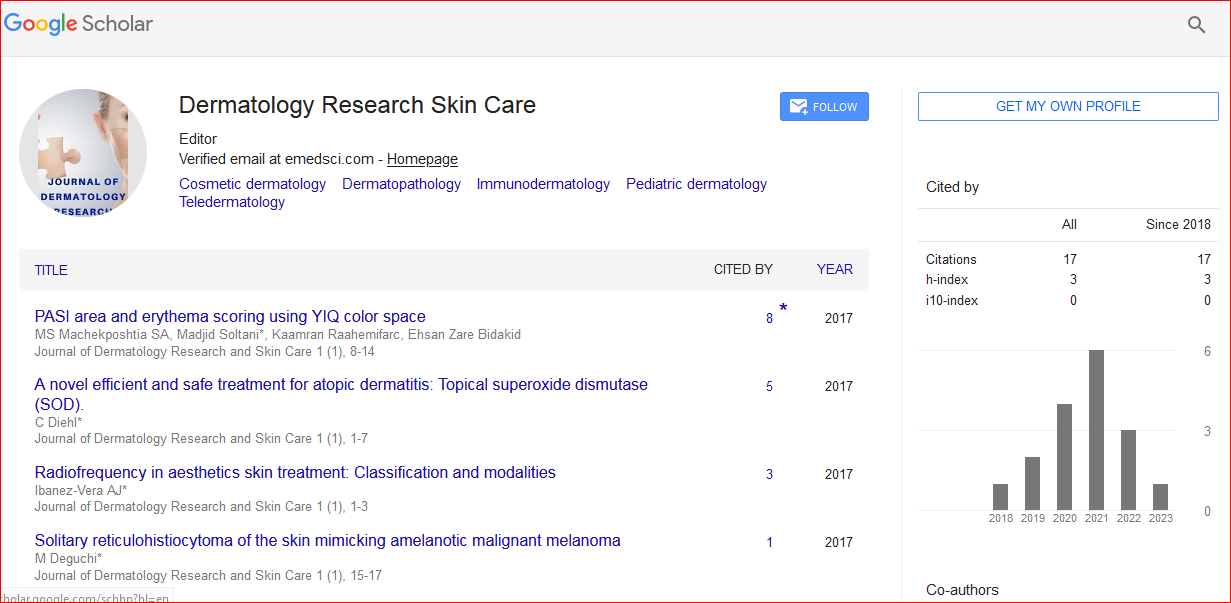Sort articles by Year column header

(x=834, y=270)
